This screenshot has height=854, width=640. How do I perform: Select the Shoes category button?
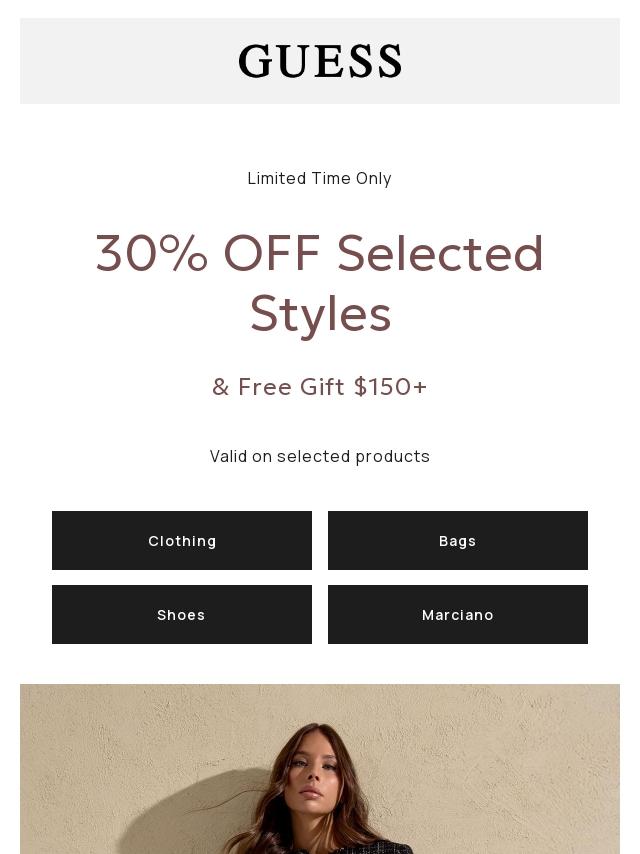point(182,615)
